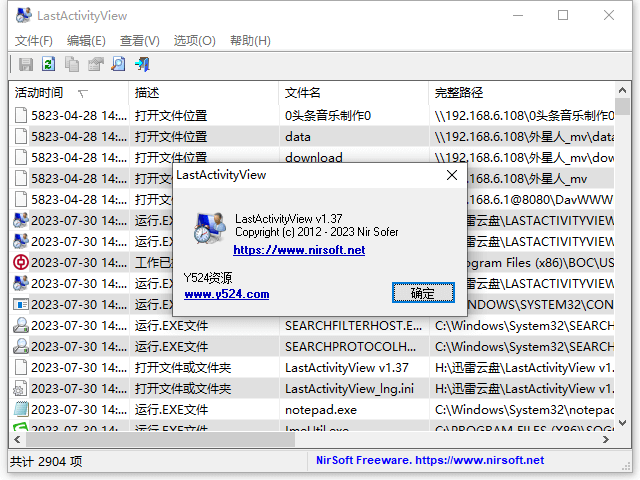Click the LastActivityView title bar app icon

(x=23, y=16)
